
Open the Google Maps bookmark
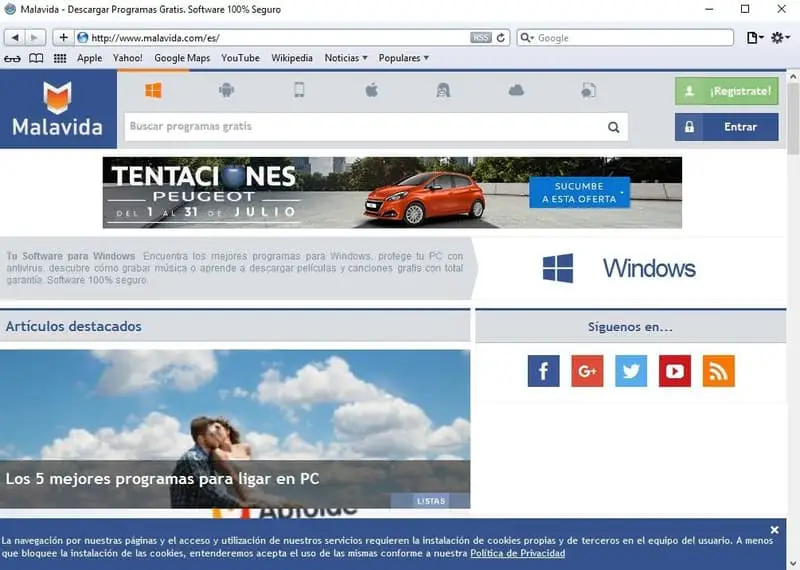182,58
